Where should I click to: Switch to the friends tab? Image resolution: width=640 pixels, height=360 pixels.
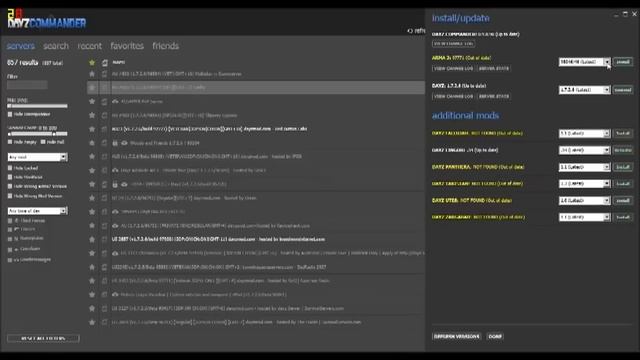click(x=165, y=46)
